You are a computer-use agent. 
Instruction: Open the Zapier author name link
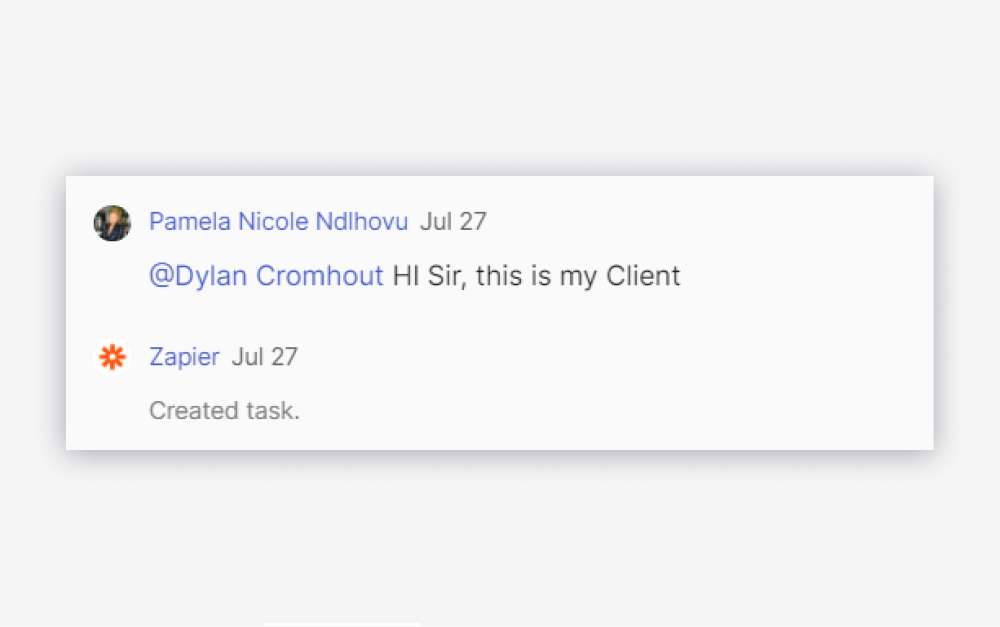click(184, 357)
